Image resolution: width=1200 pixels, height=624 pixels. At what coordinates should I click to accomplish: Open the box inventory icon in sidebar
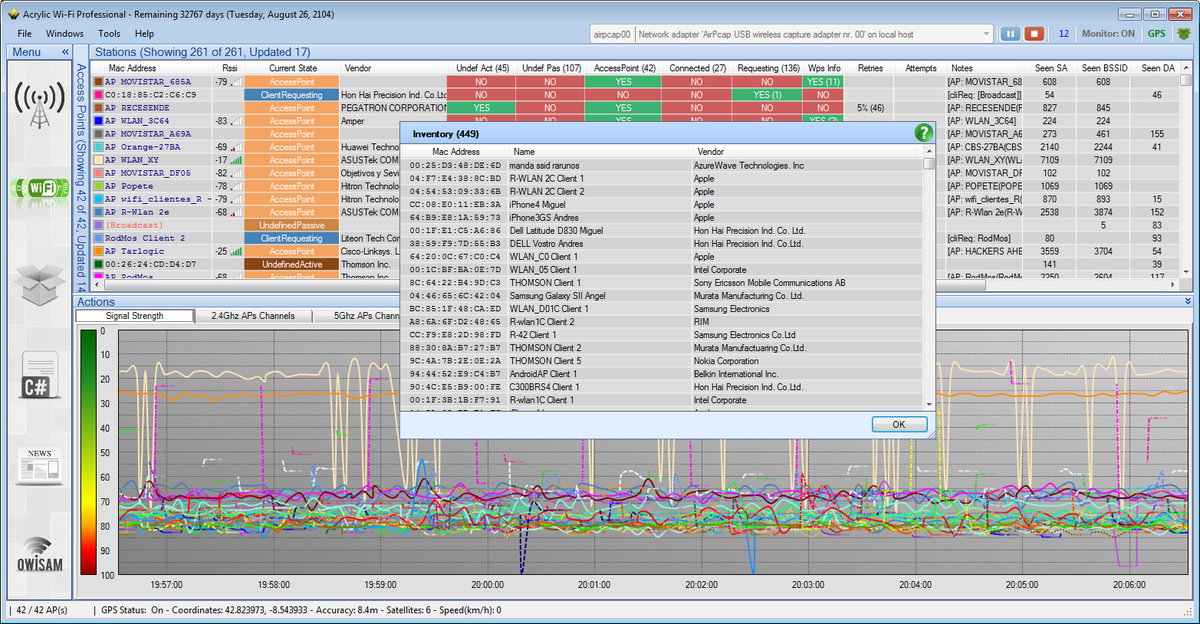click(x=39, y=284)
